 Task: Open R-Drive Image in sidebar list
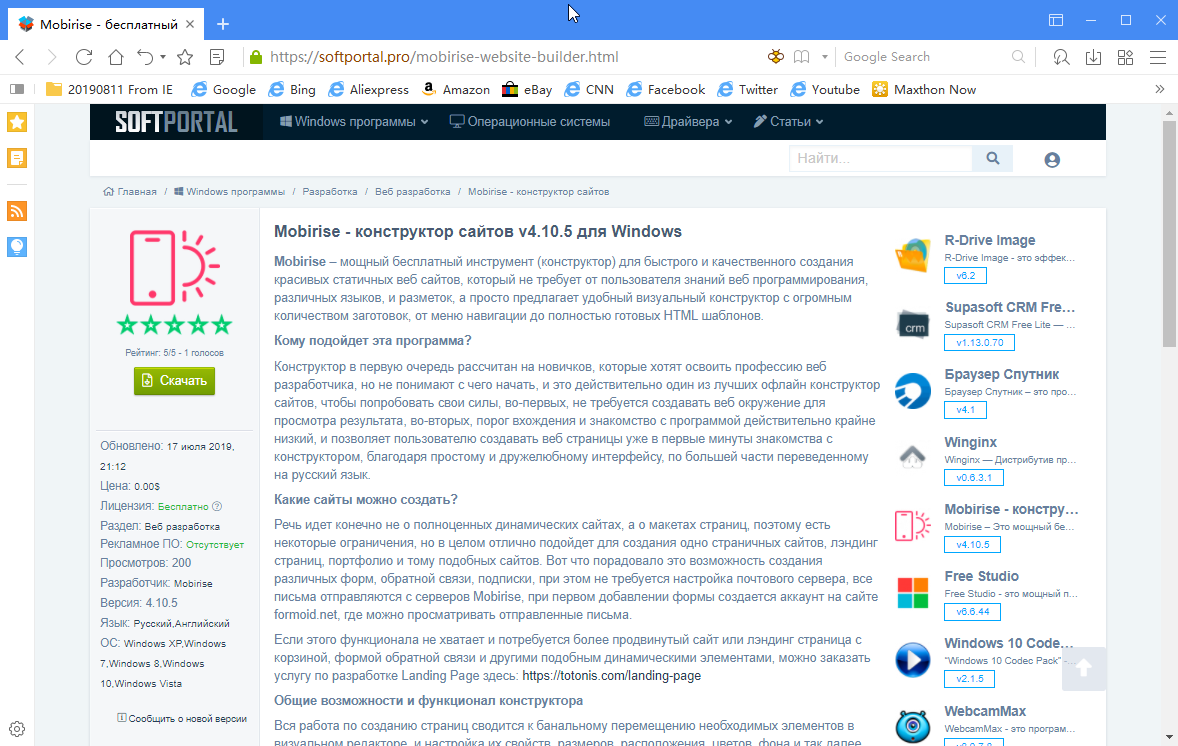coord(989,240)
